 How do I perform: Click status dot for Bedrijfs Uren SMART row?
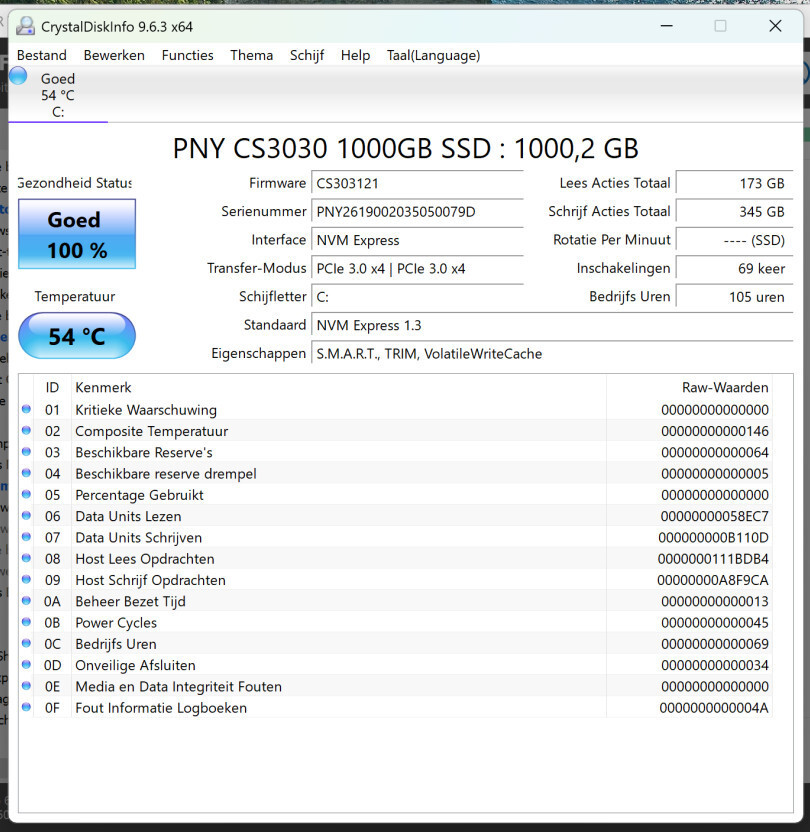(26, 643)
